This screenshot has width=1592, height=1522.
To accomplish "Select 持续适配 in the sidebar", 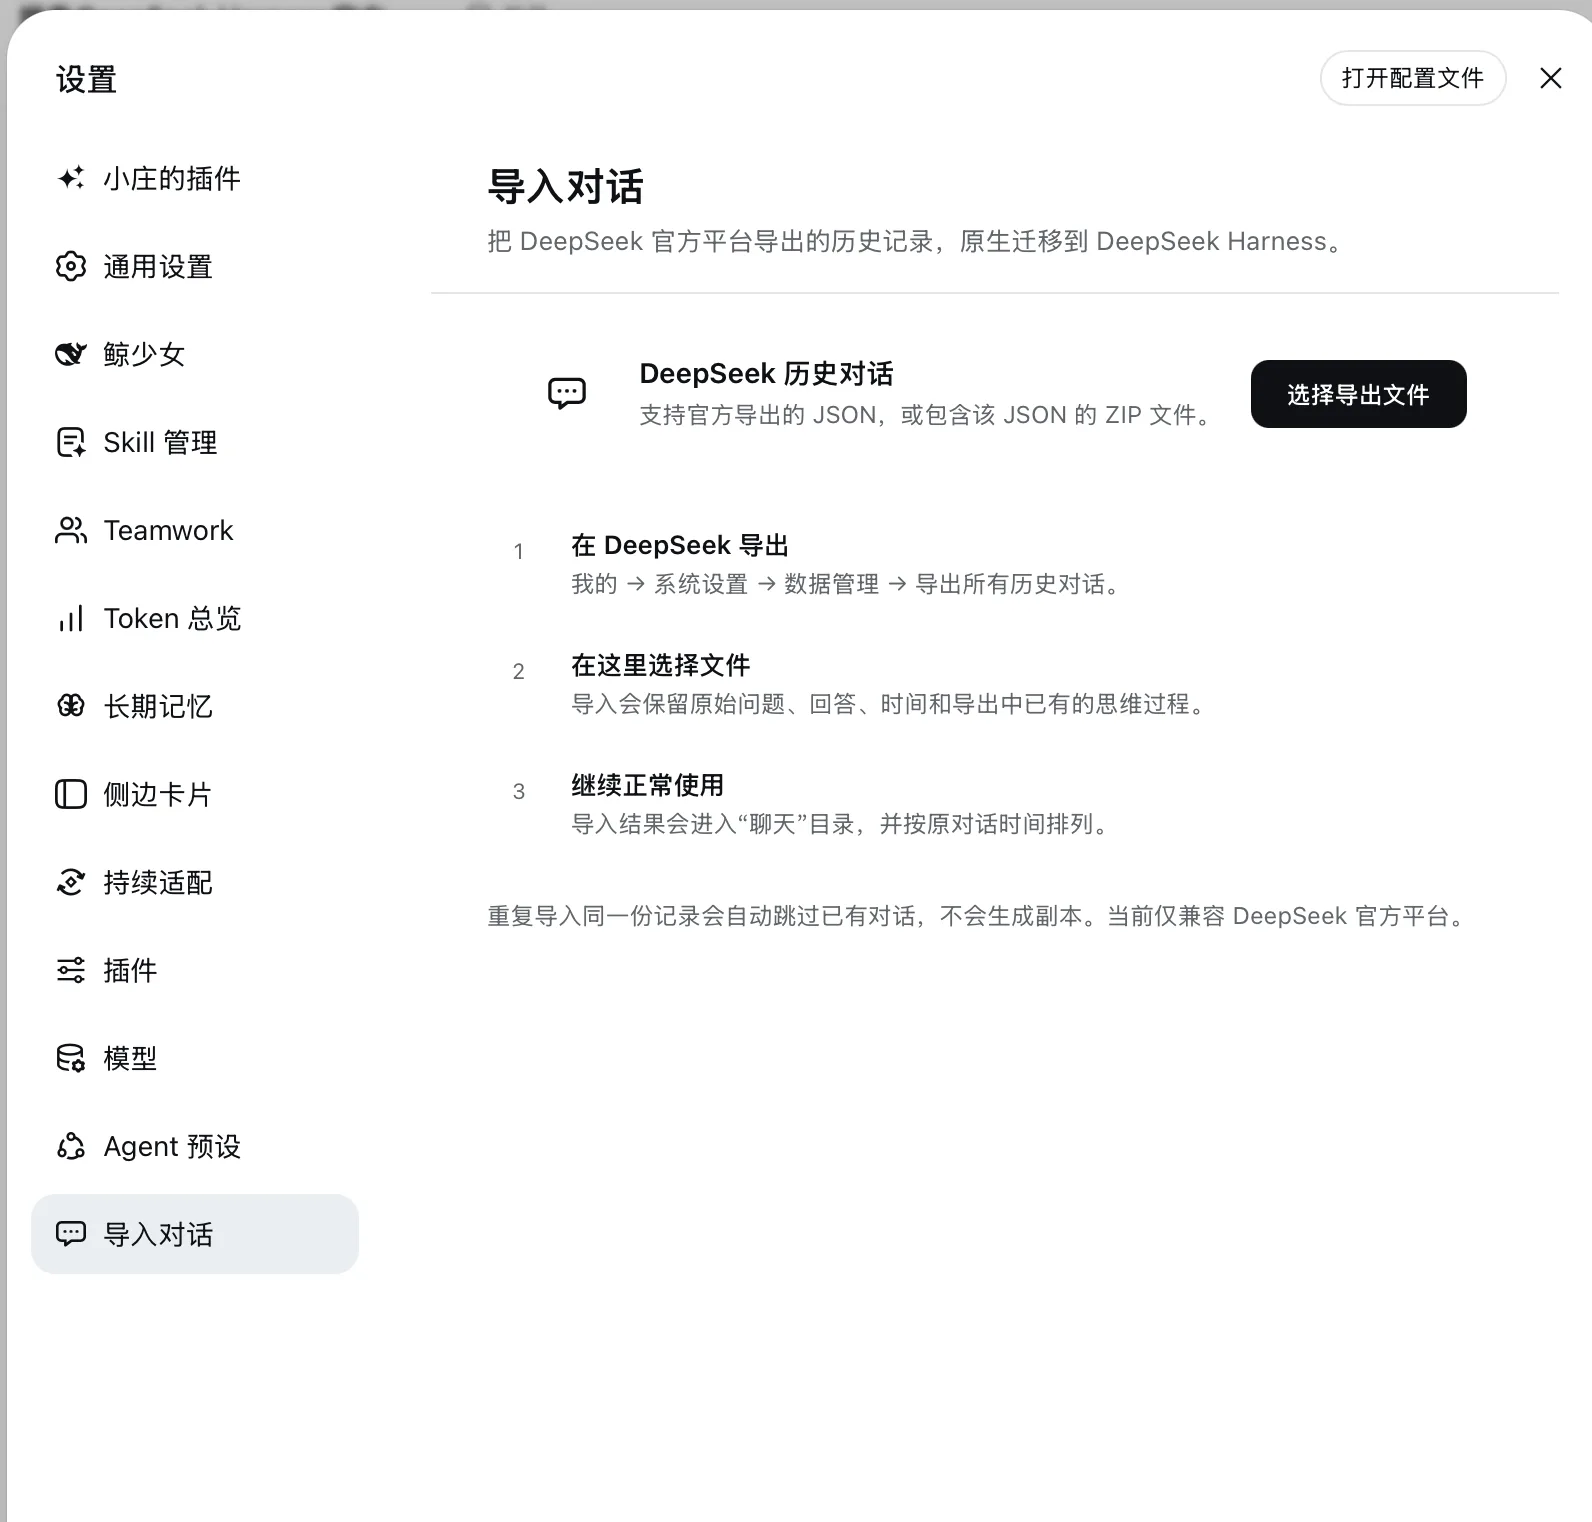I will (195, 882).
